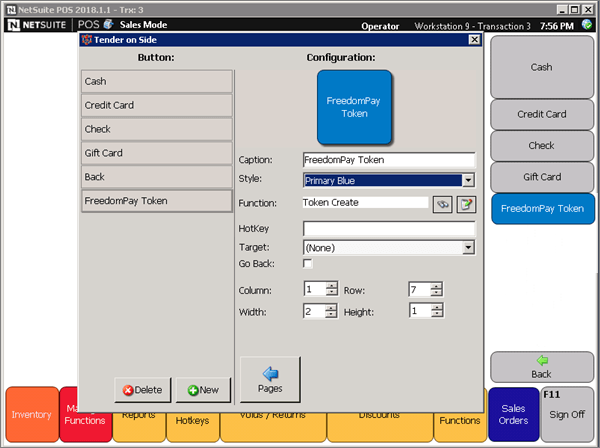Click the NetSuite title bar app icon
600x448 pixels.
tap(11, 10)
